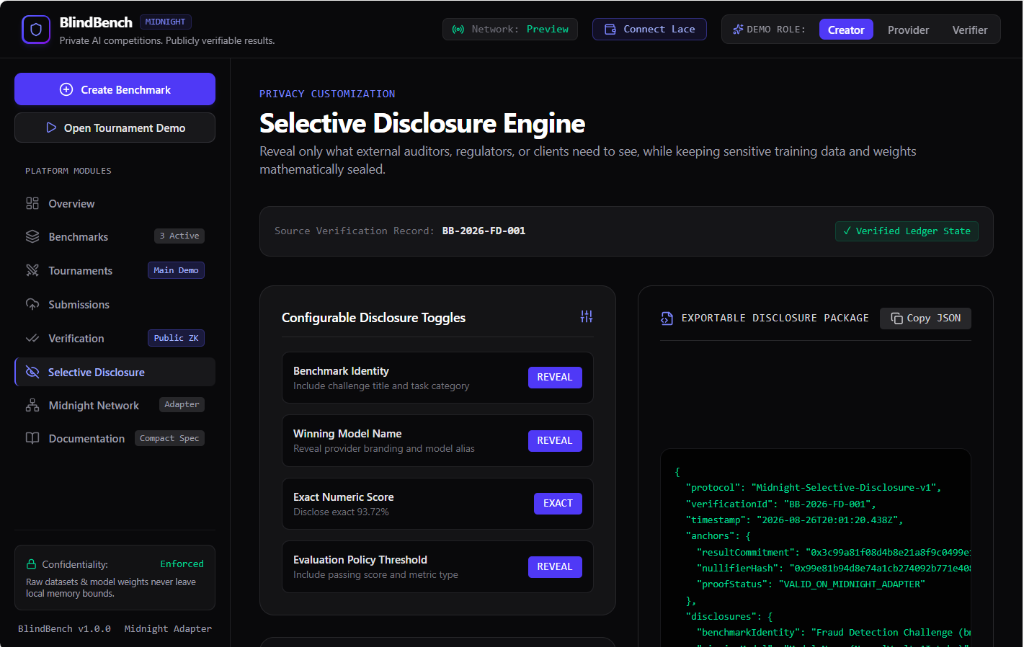Click the record ID BB-2026-FD-001

[x=483, y=230]
